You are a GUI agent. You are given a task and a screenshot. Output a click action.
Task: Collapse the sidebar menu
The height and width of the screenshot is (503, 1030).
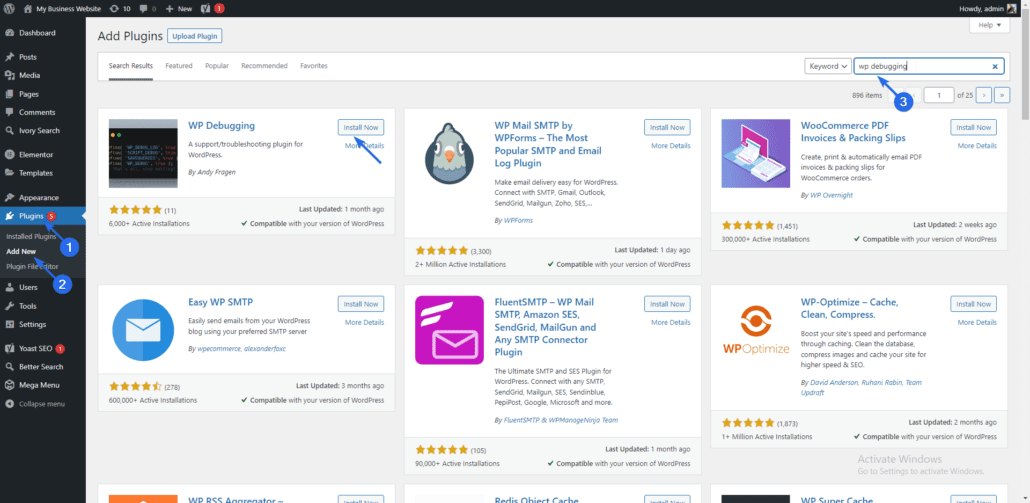[x=41, y=404]
